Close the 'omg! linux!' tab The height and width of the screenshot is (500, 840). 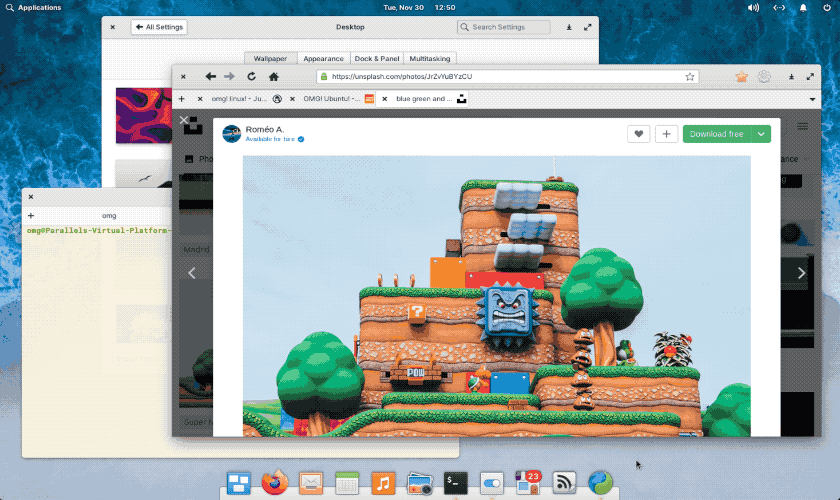click(200, 99)
